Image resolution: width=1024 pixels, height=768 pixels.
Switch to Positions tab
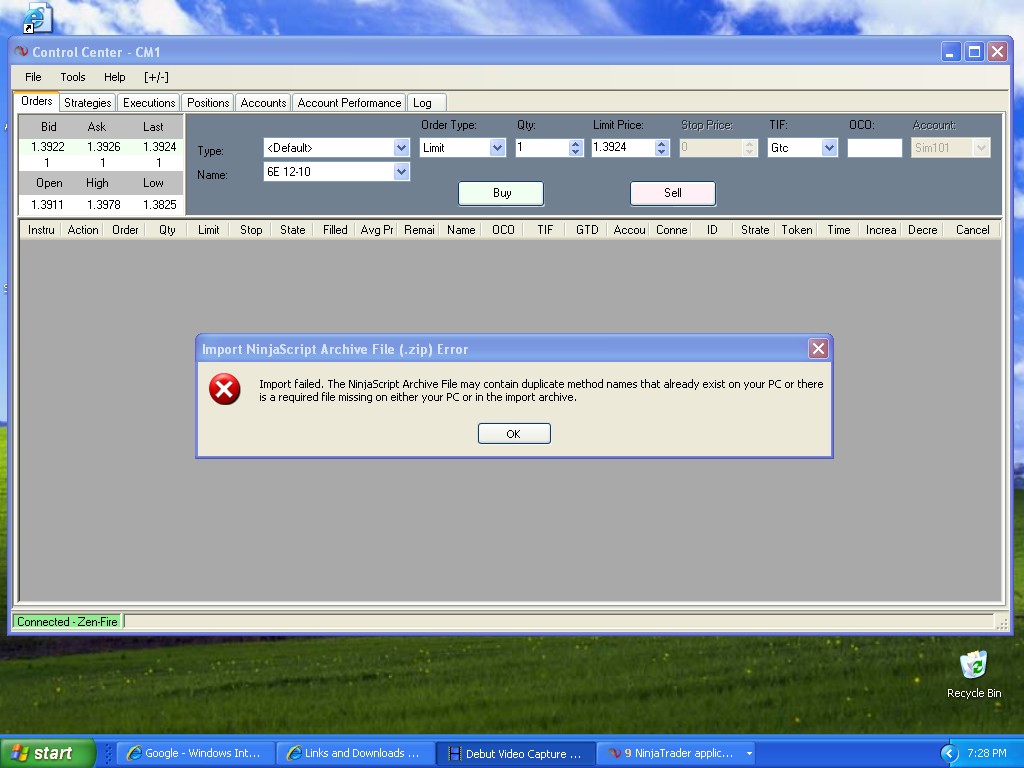point(208,103)
